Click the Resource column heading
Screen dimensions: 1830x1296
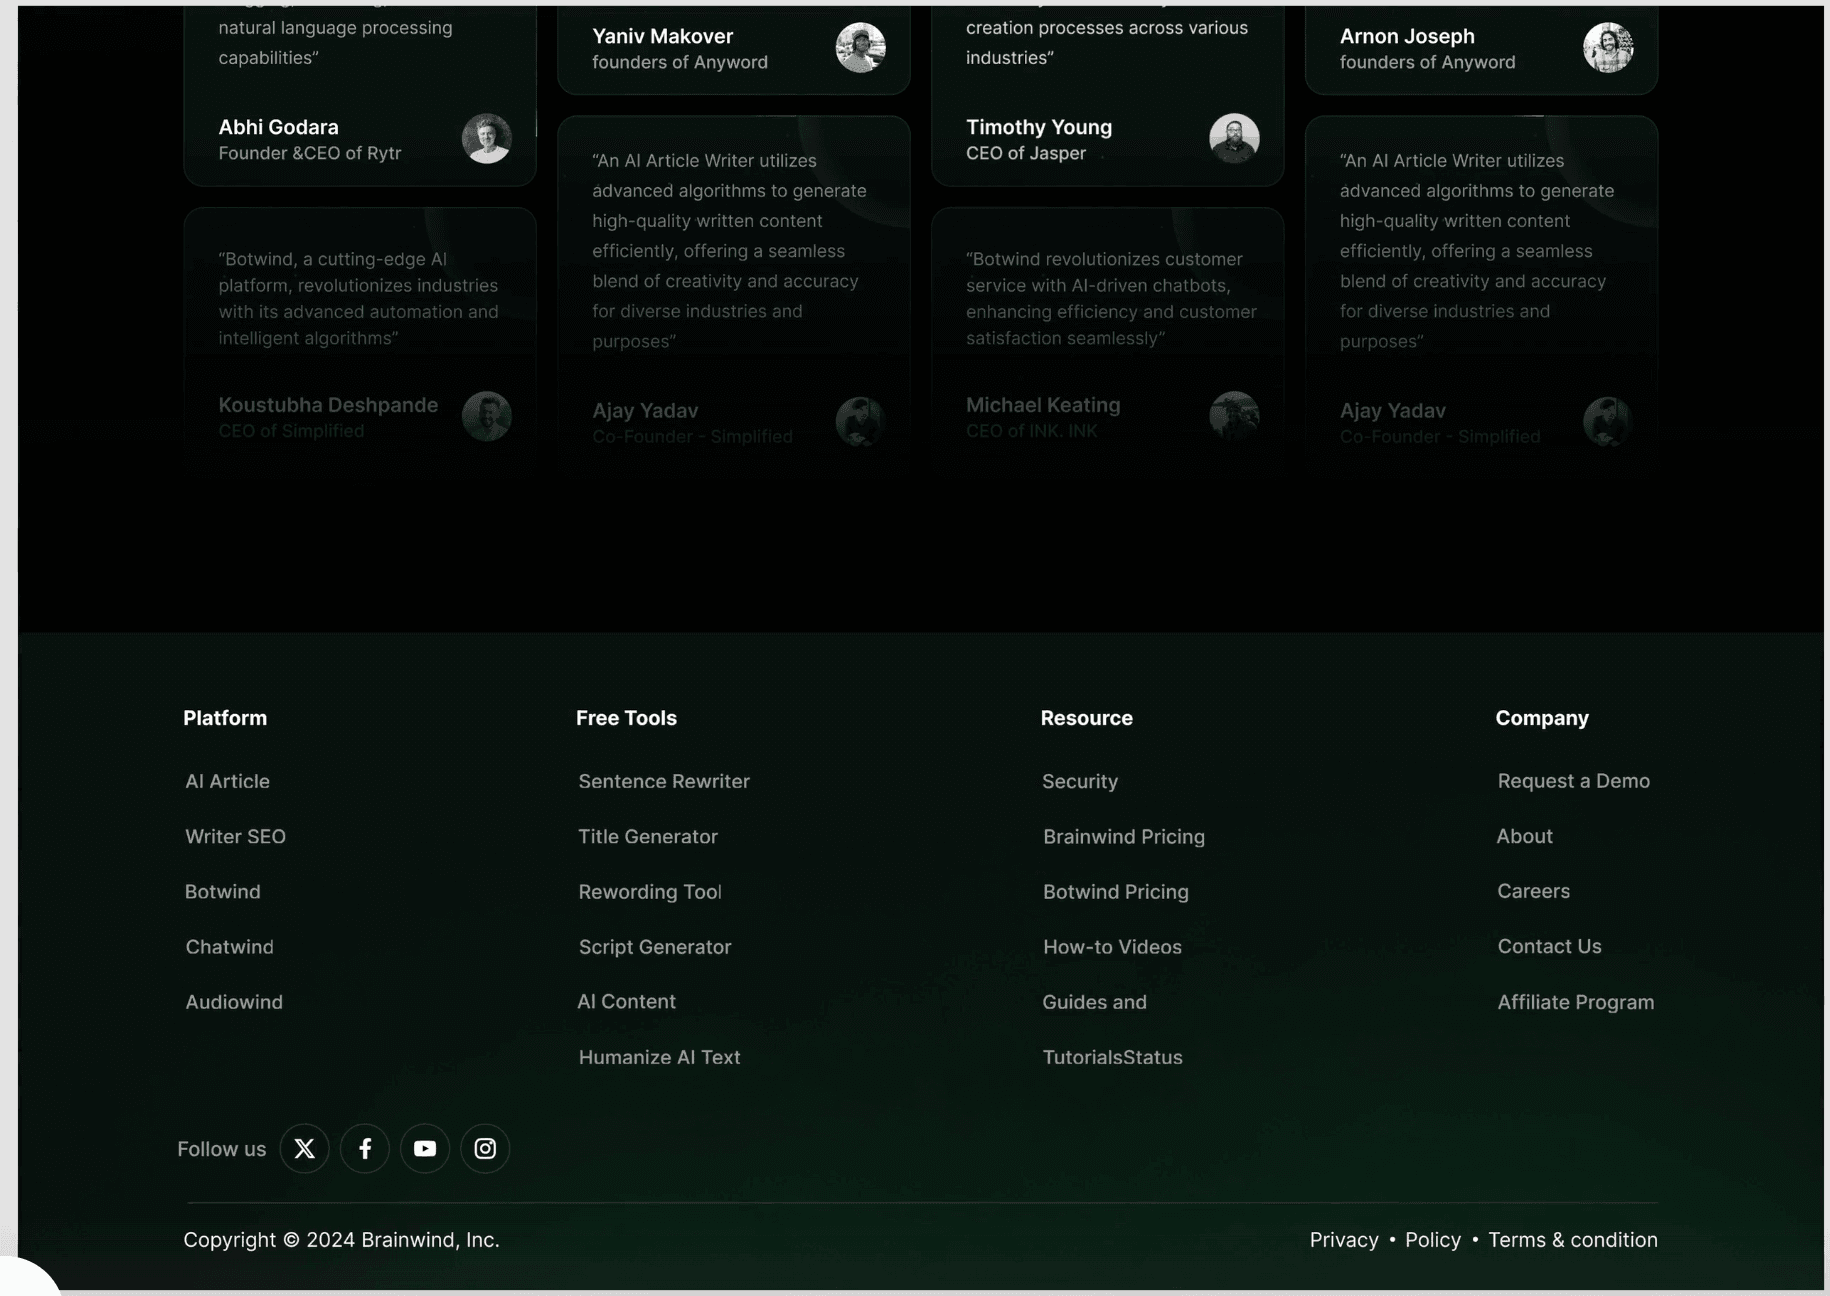point(1087,718)
